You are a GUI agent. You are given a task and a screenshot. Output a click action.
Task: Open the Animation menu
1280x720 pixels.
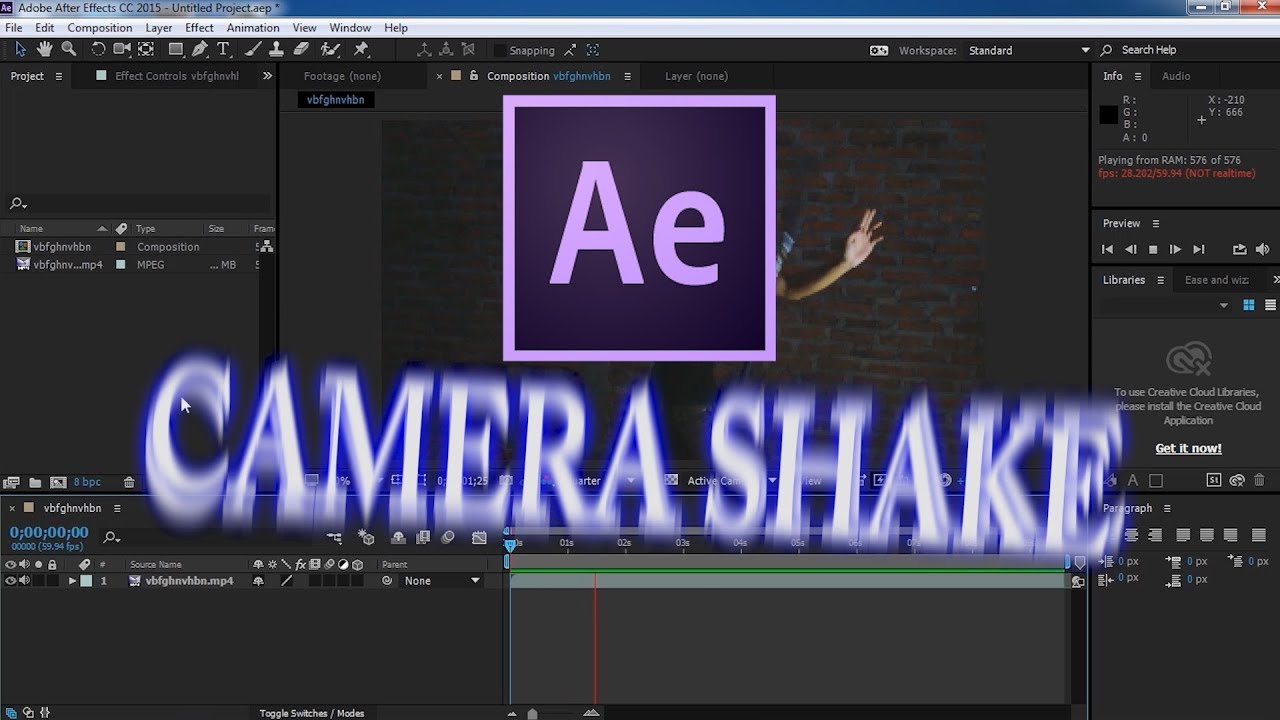(x=253, y=28)
